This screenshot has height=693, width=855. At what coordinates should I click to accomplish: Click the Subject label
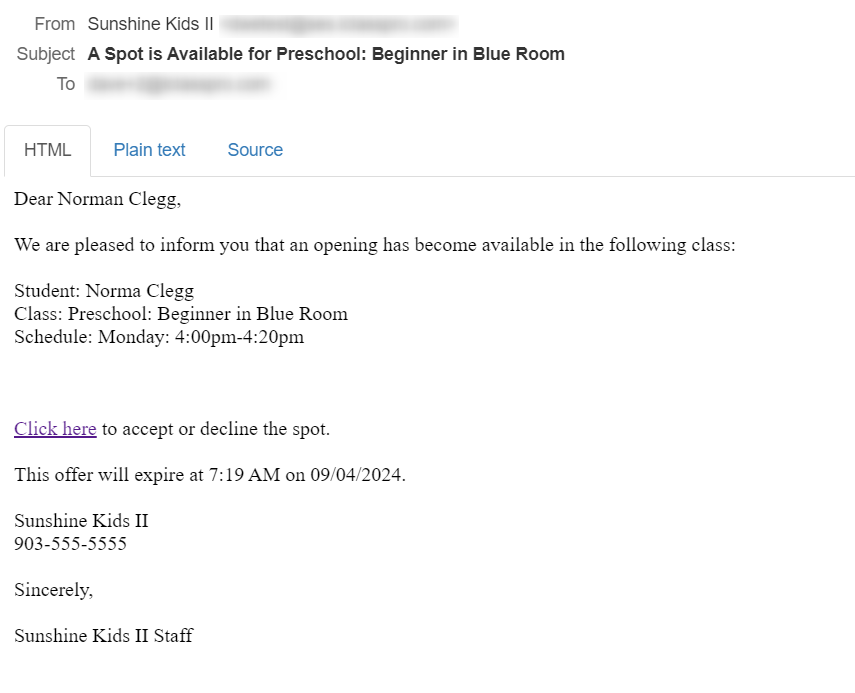point(46,54)
